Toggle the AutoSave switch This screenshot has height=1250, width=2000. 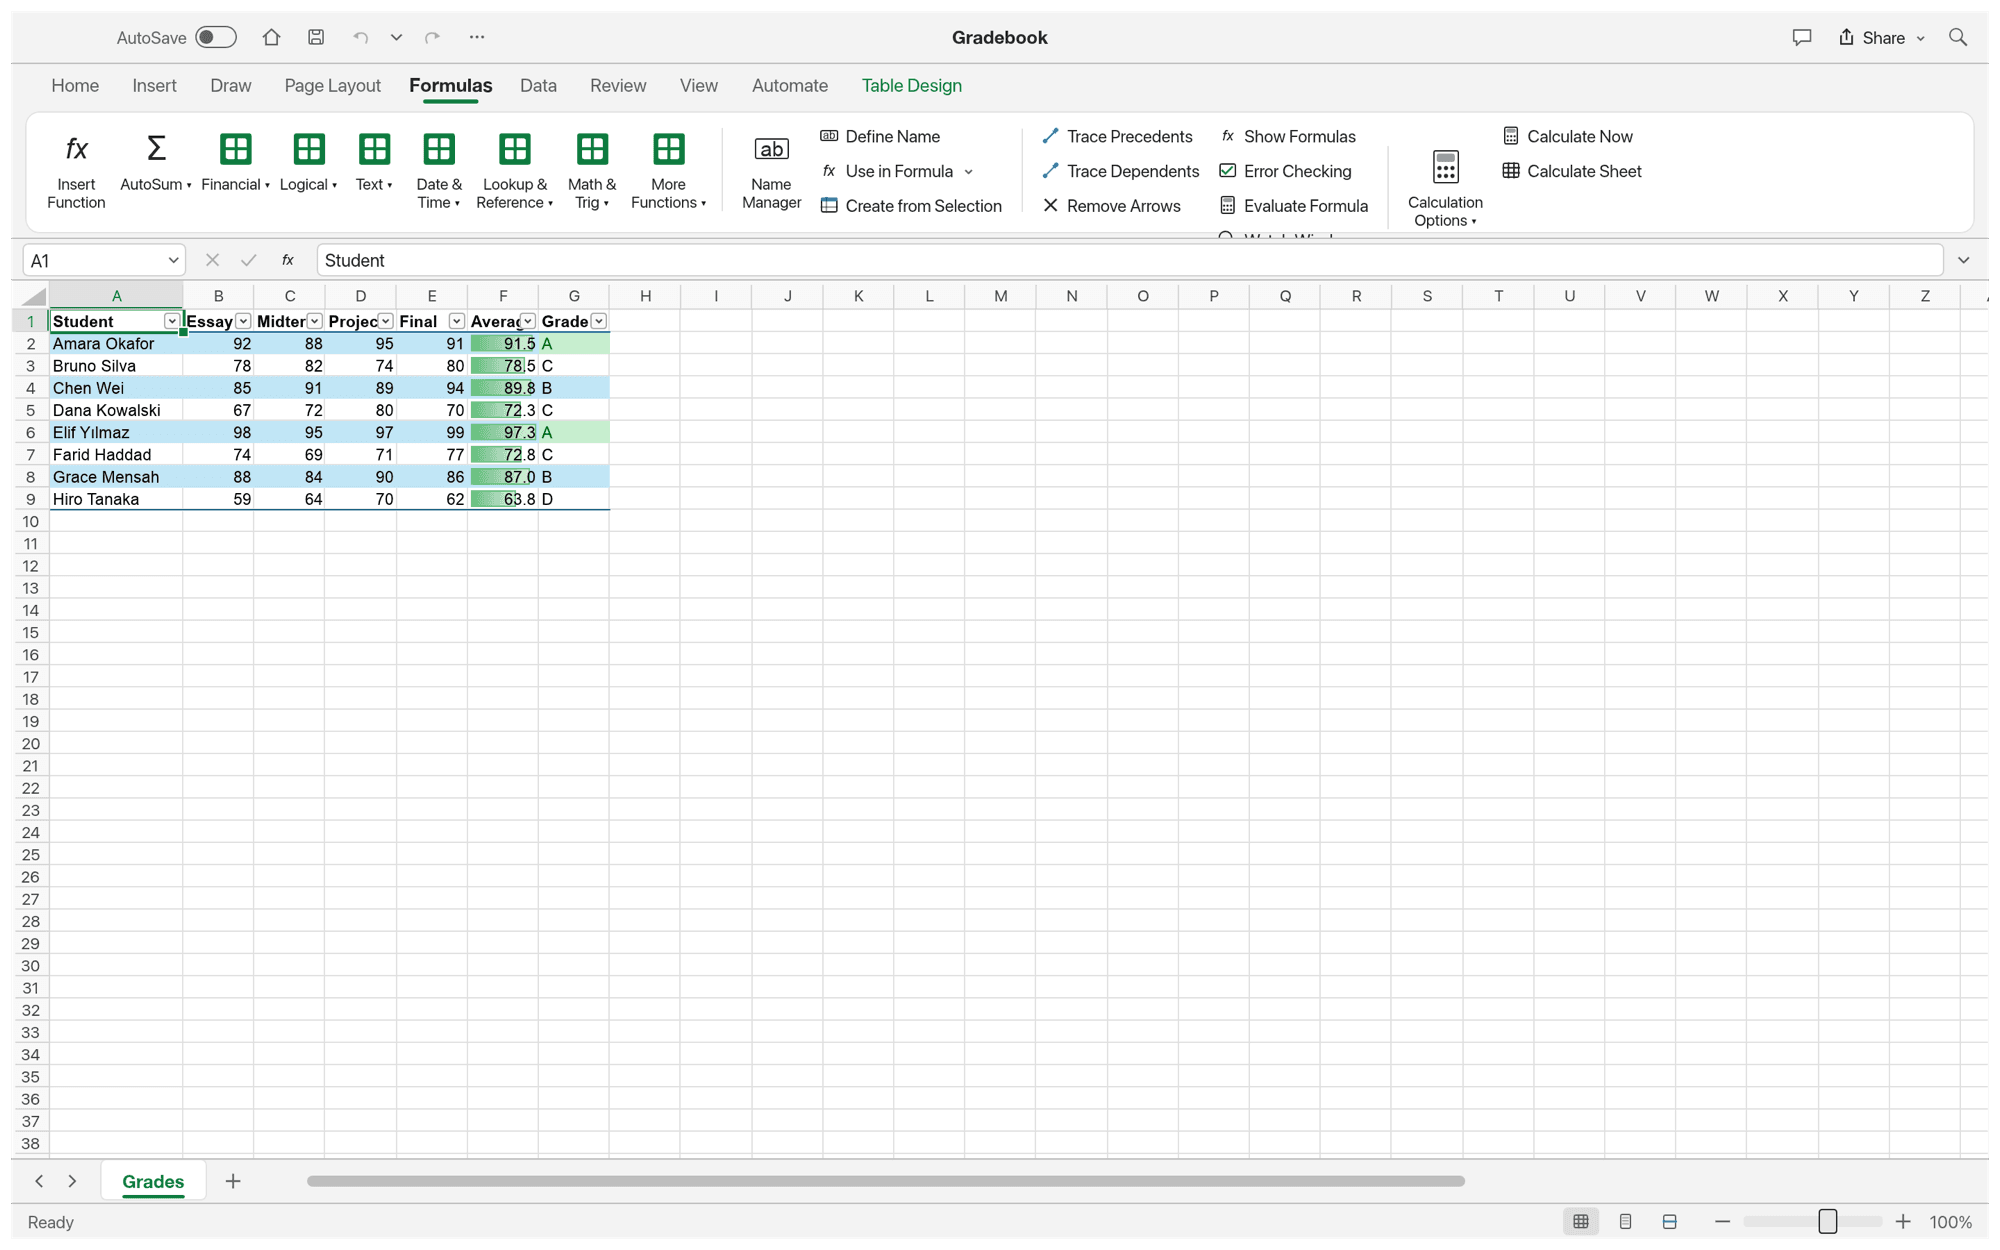pyautogui.click(x=216, y=37)
